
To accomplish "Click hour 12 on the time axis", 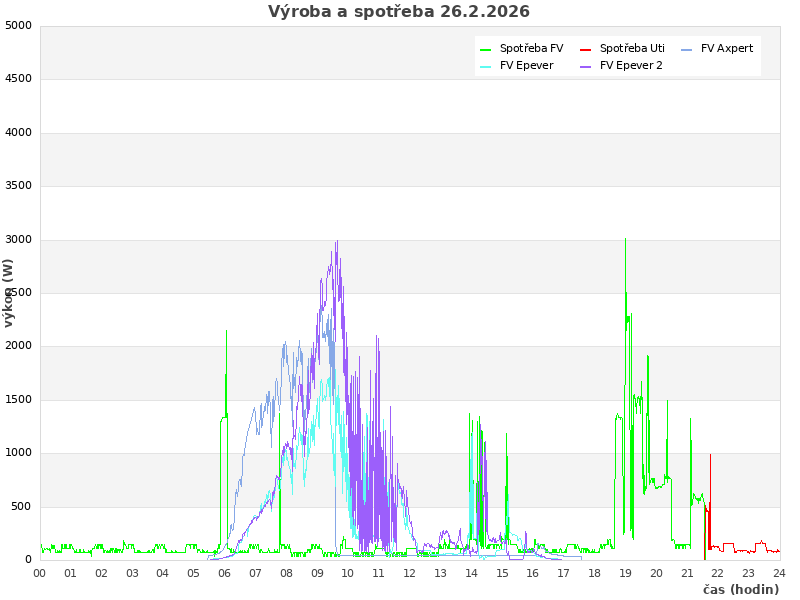I will 409,573.
